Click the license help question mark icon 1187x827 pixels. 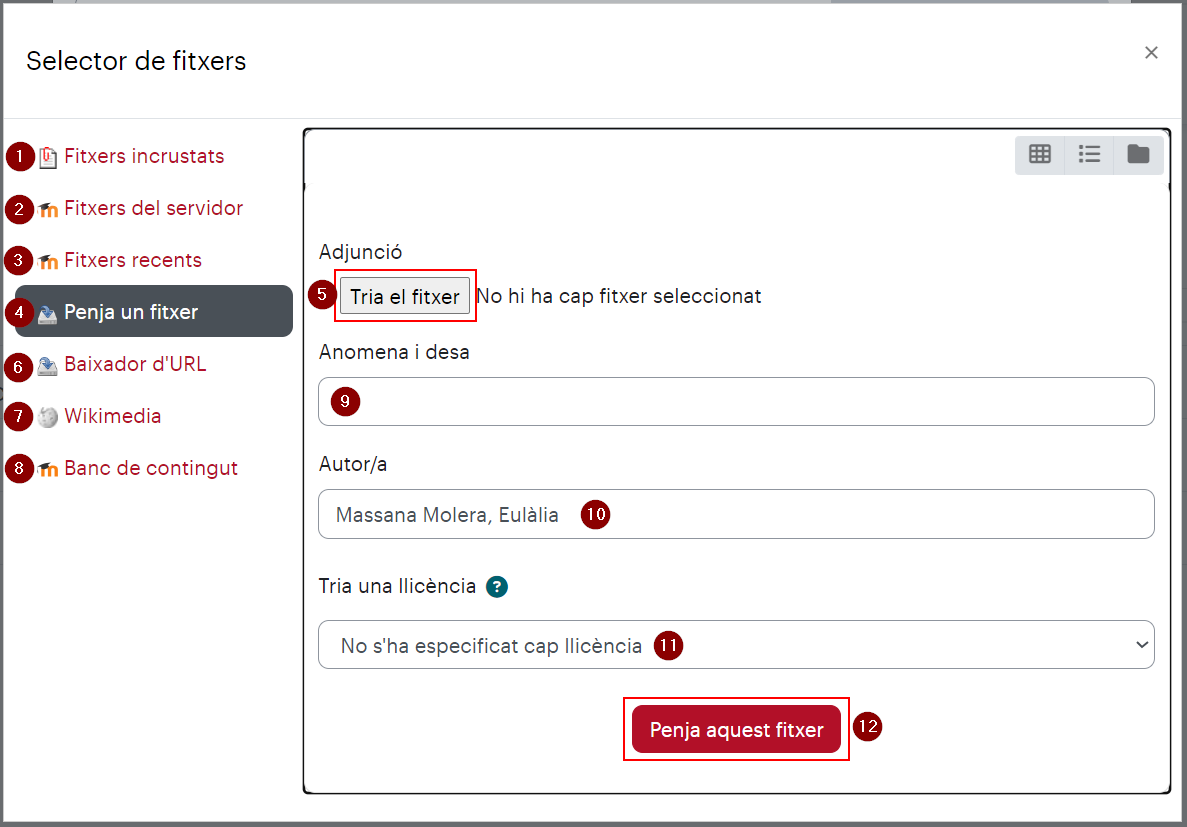coord(497,587)
